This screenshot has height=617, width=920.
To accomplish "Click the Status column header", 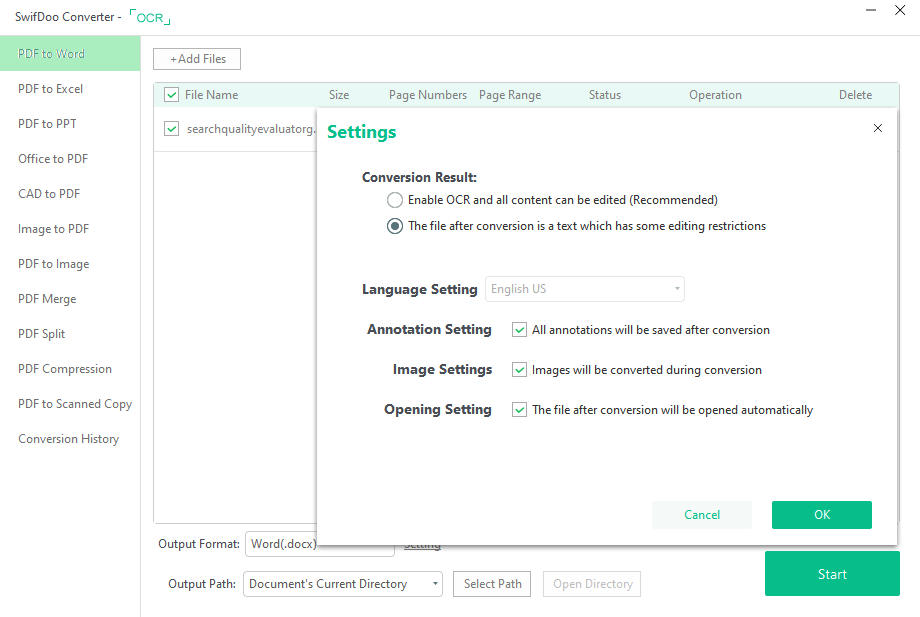I will pos(605,95).
